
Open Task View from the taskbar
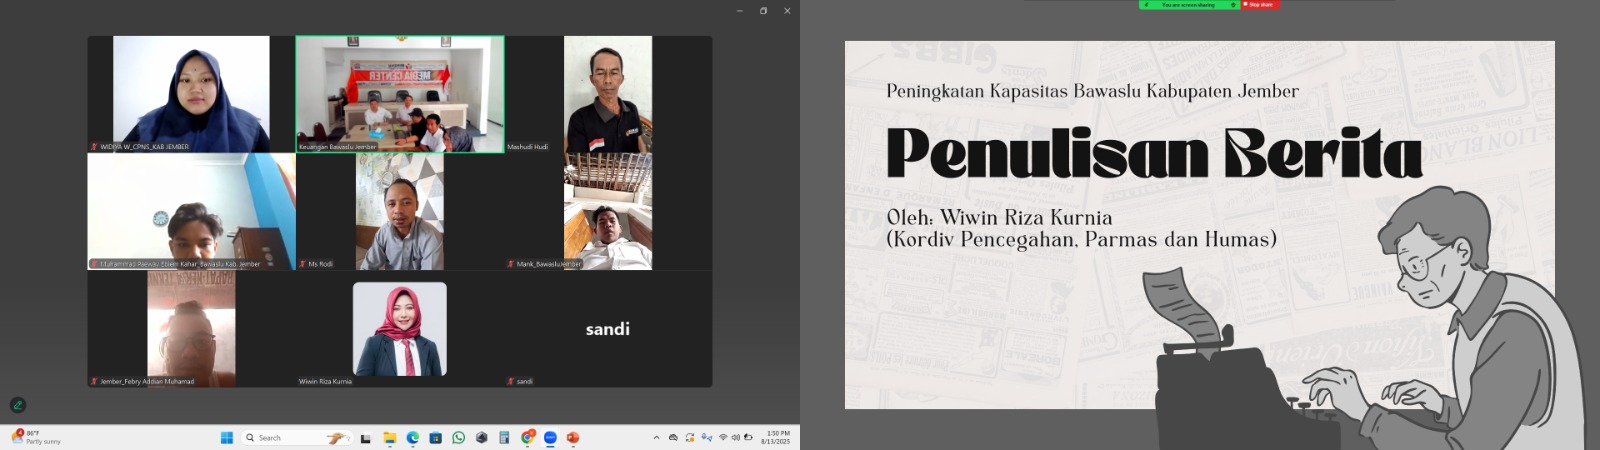click(x=365, y=438)
